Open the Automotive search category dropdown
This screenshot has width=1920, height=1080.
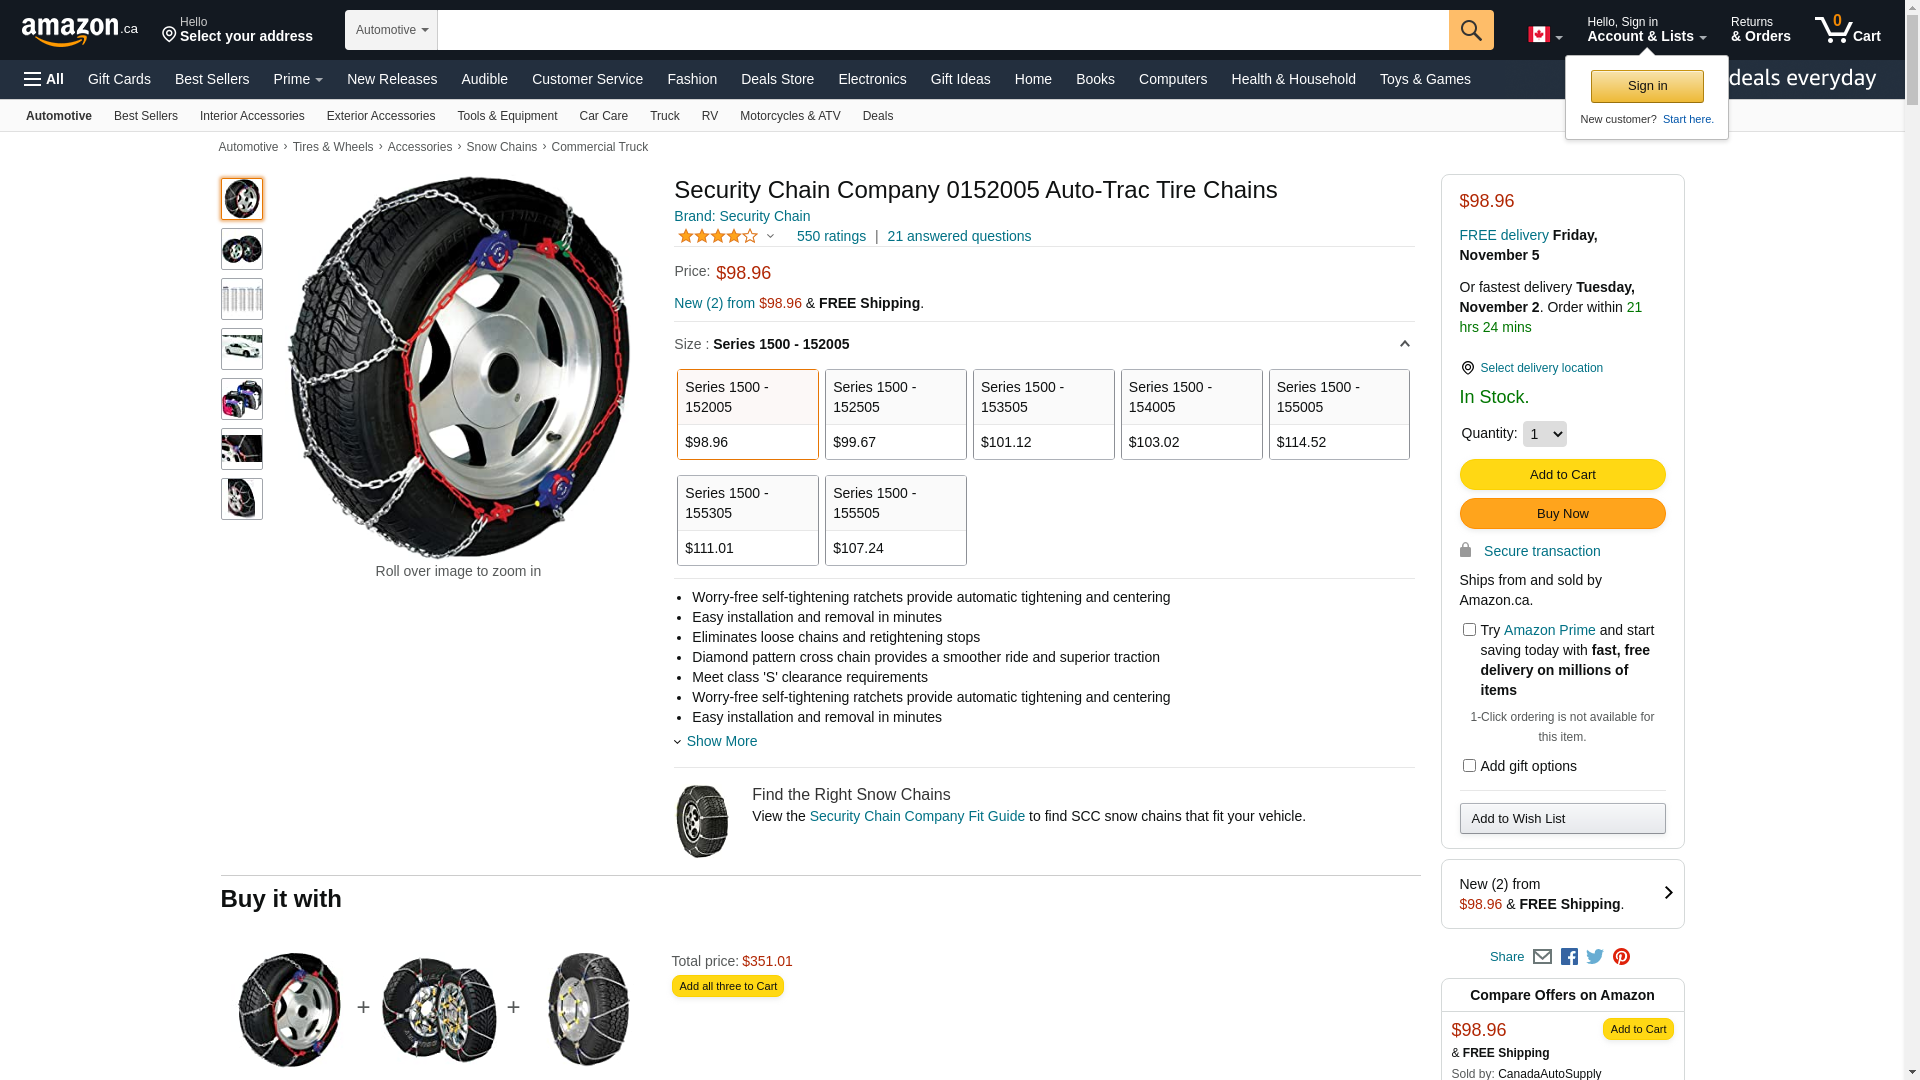click(391, 30)
